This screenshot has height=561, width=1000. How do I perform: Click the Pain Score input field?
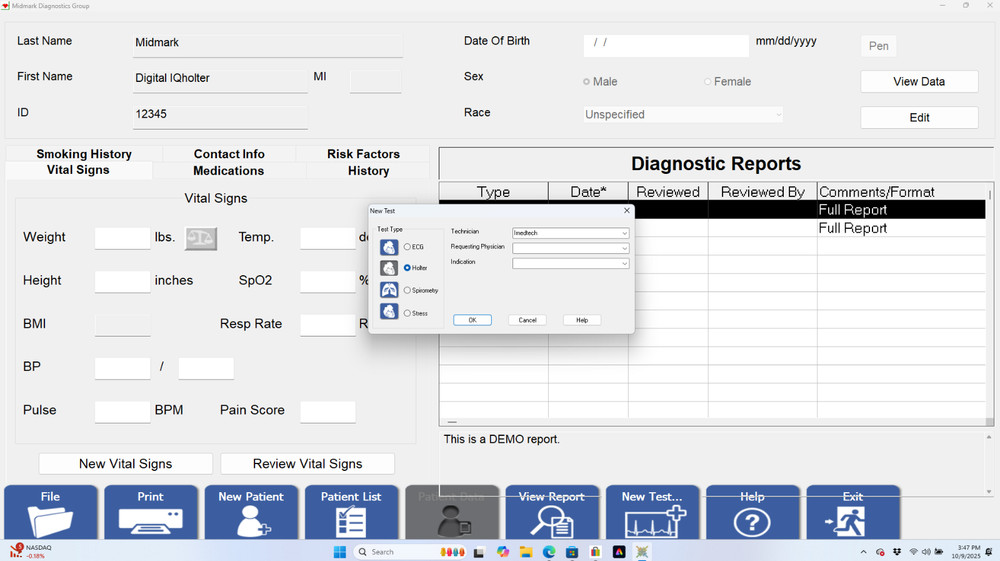[328, 411]
